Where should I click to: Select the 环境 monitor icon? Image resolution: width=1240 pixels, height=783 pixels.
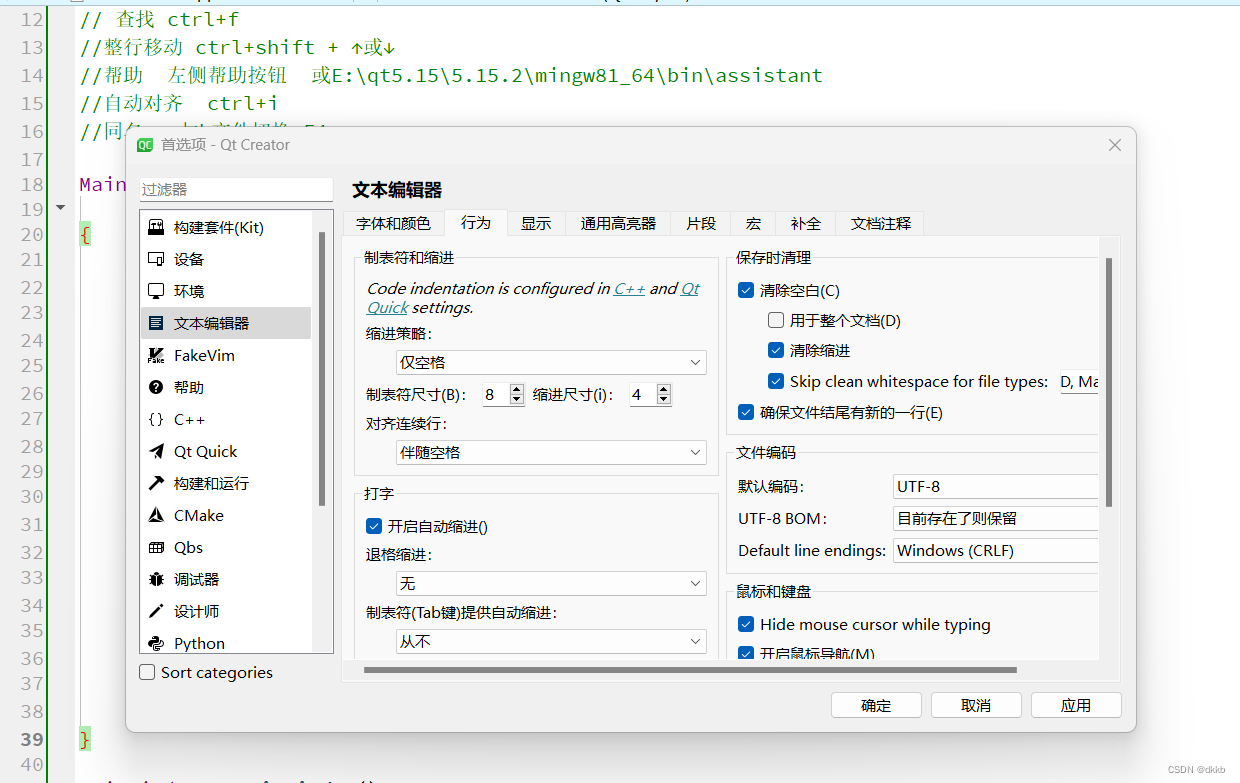(156, 291)
